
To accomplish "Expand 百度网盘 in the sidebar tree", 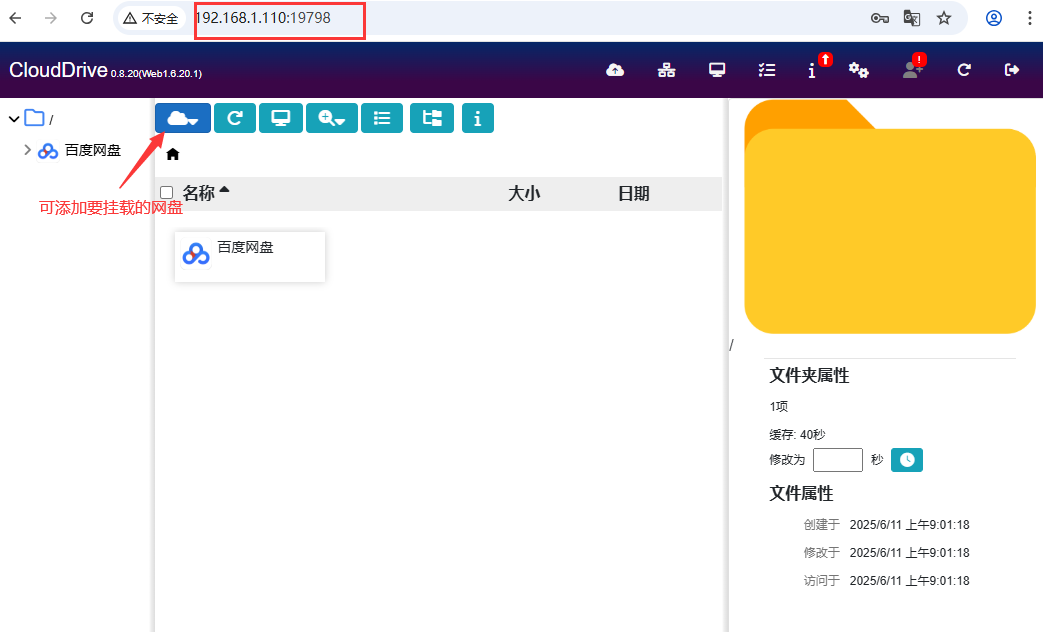I will [27, 150].
